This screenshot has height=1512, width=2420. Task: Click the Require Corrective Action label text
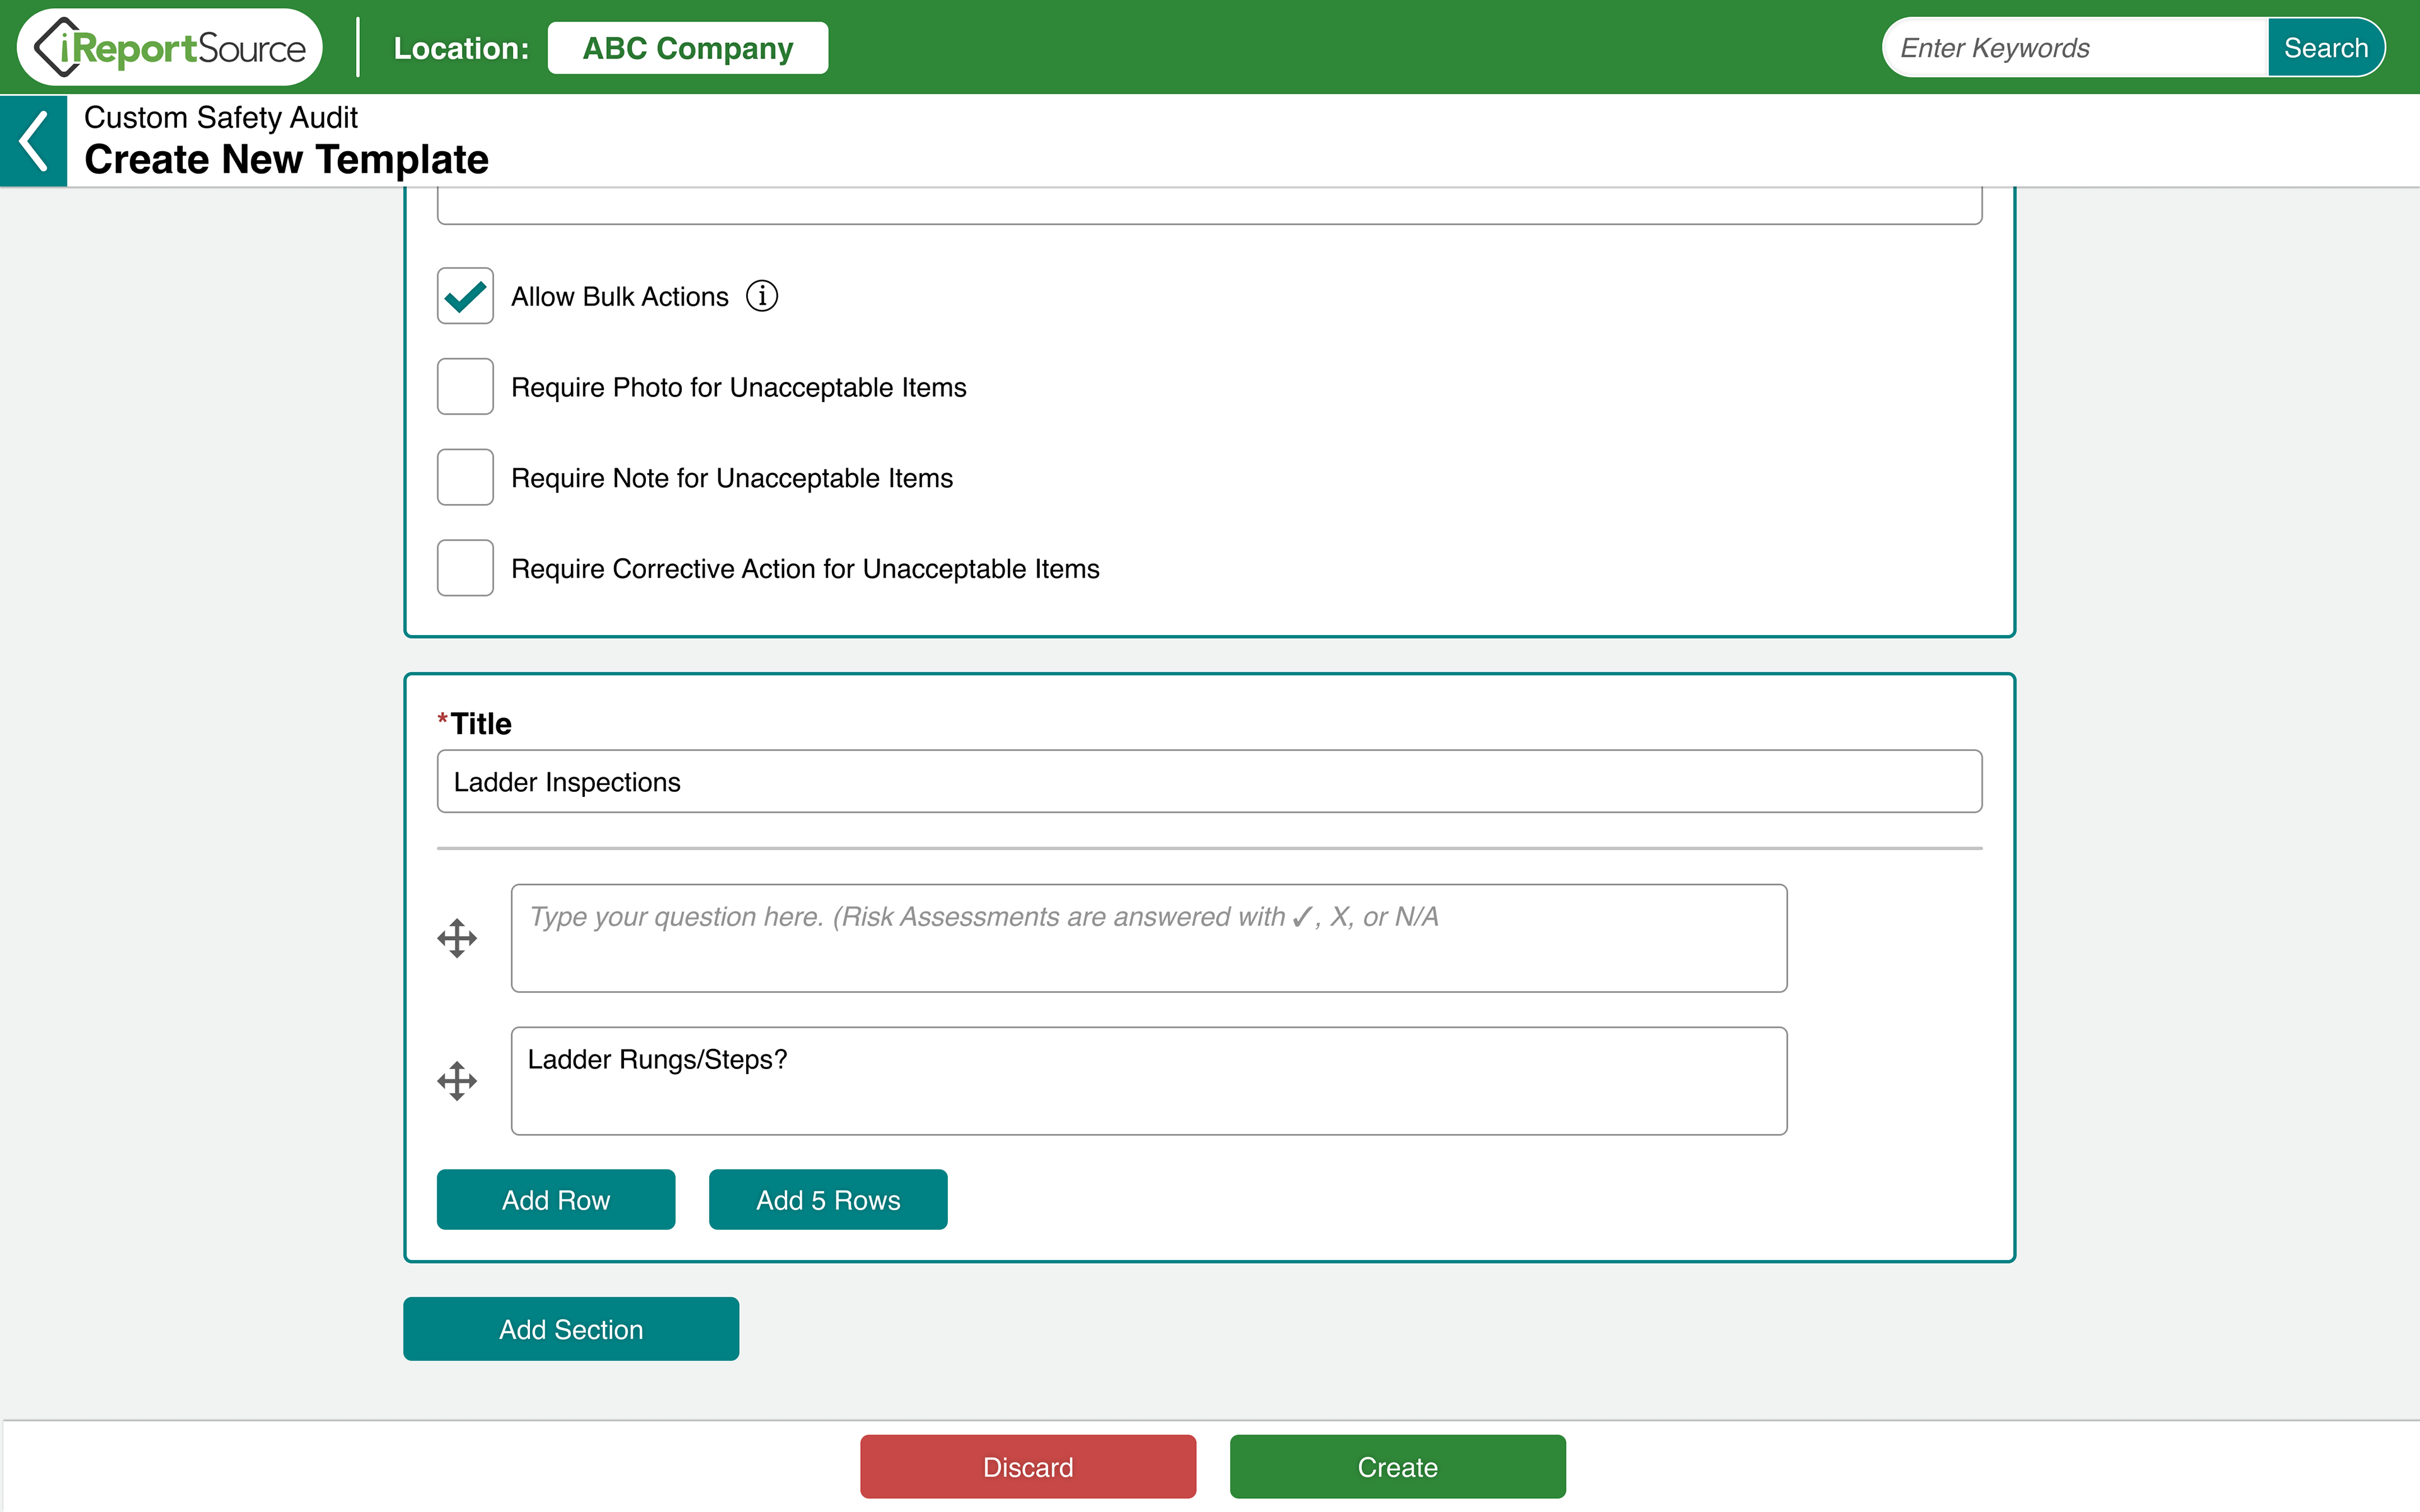click(805, 569)
